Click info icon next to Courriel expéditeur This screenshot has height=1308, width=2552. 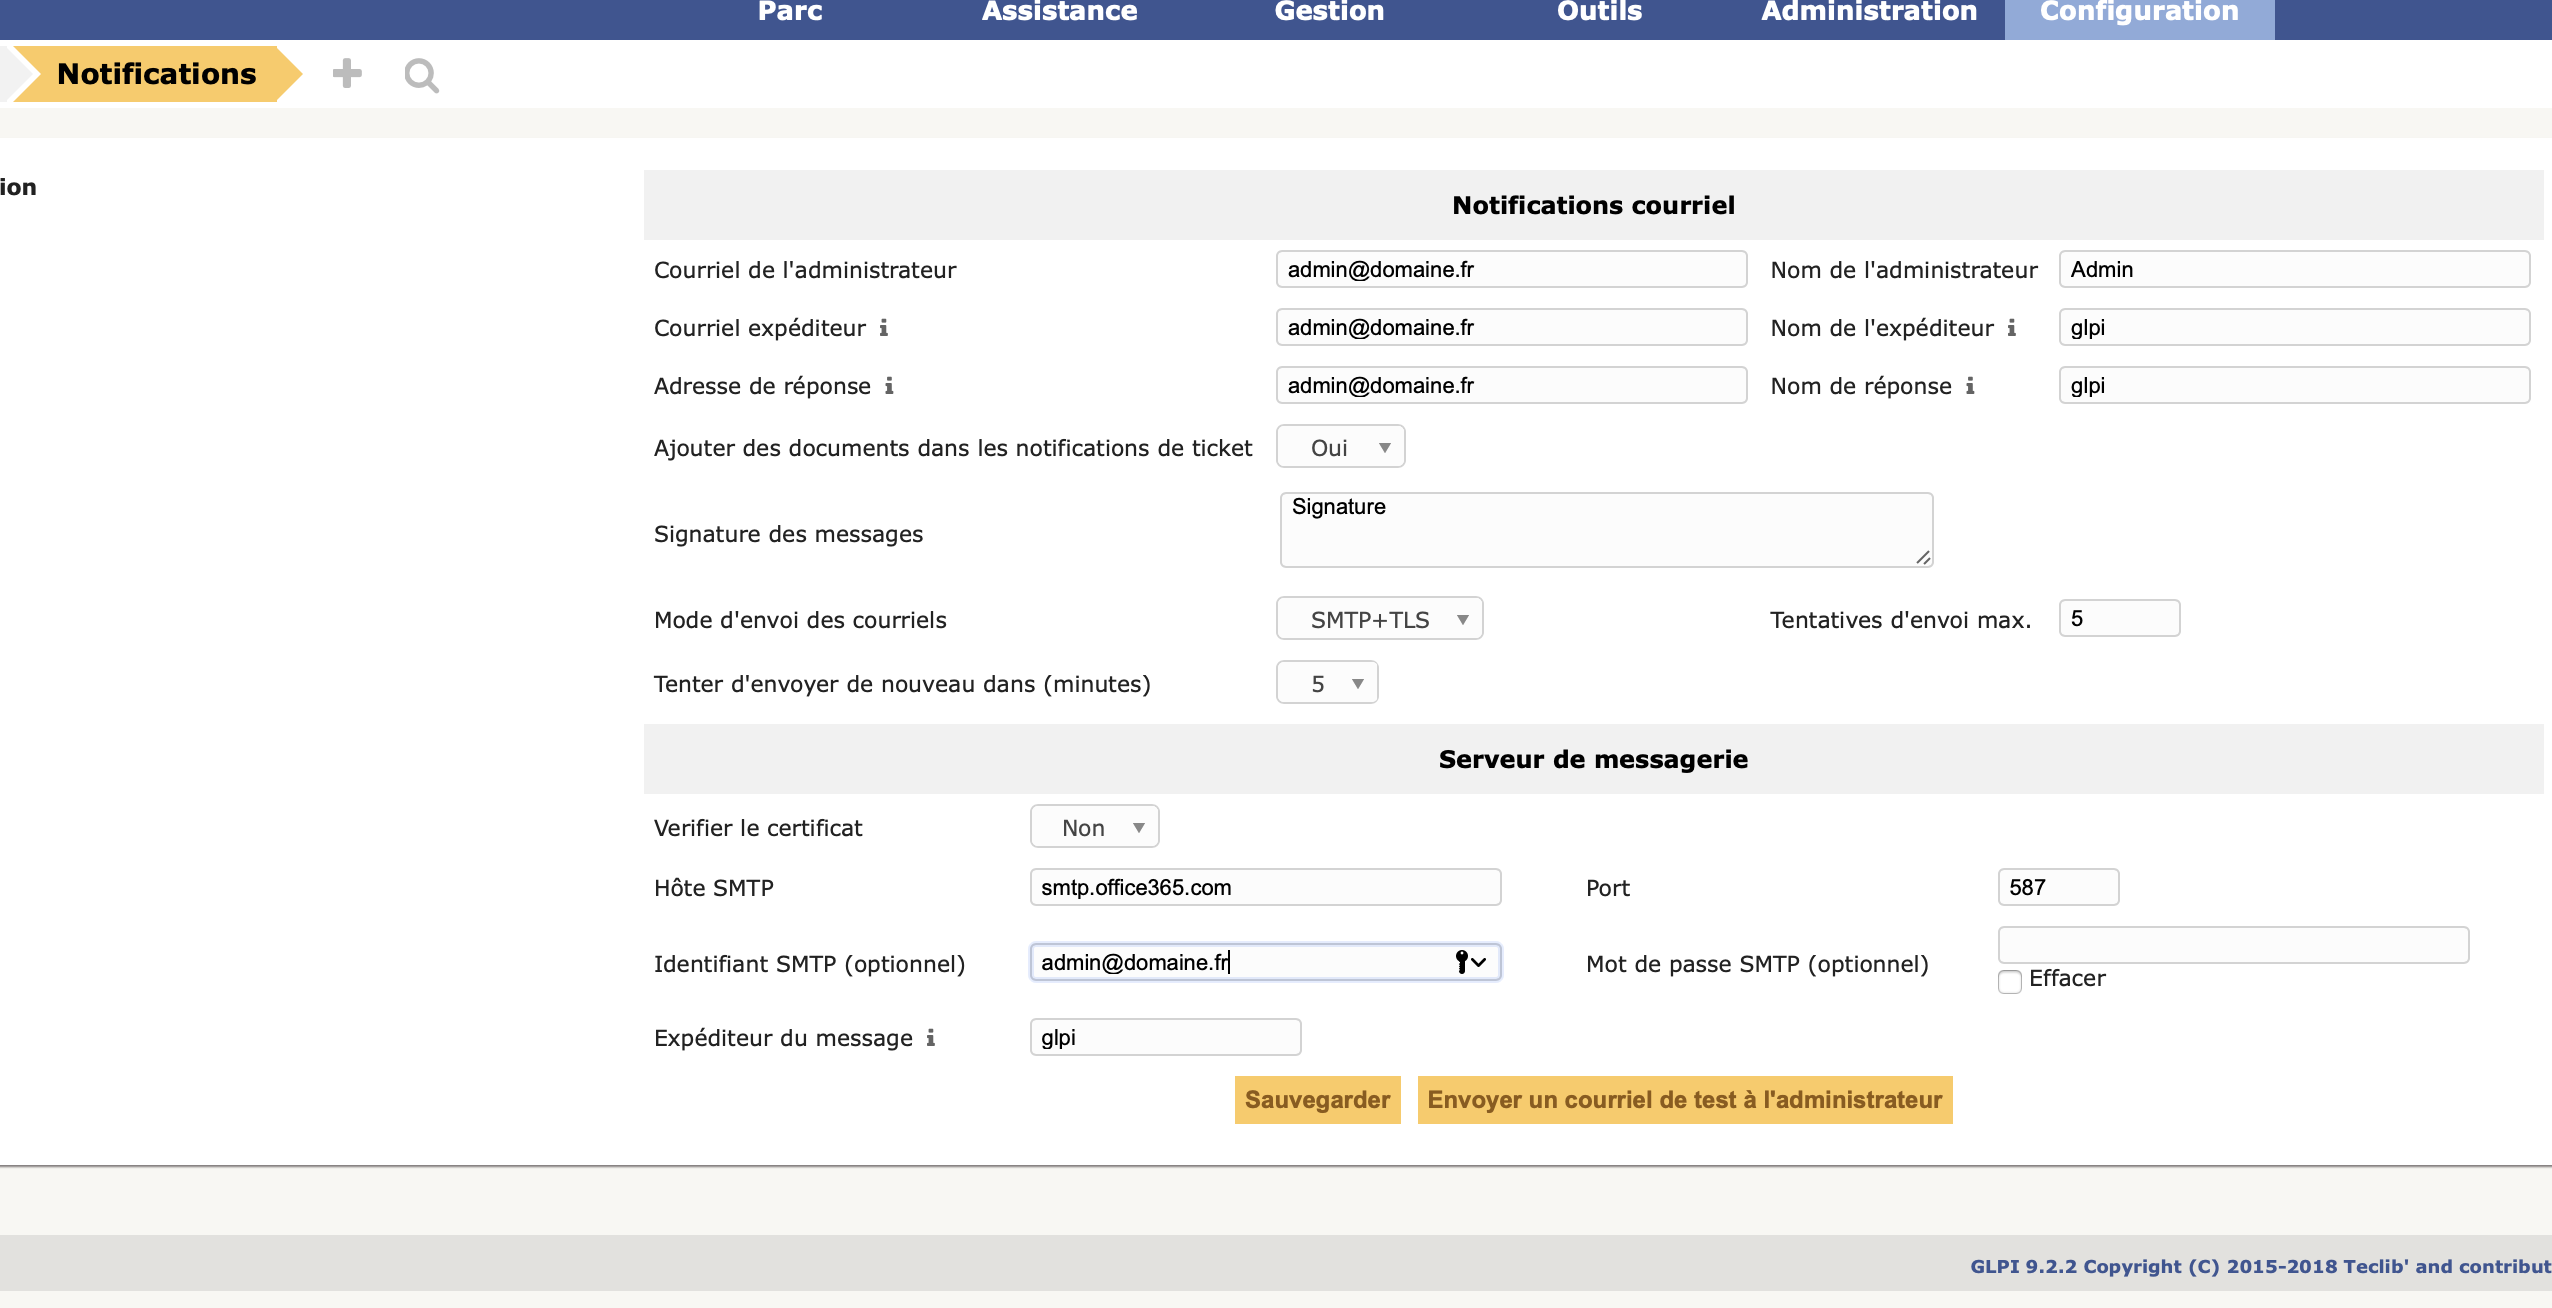884,328
